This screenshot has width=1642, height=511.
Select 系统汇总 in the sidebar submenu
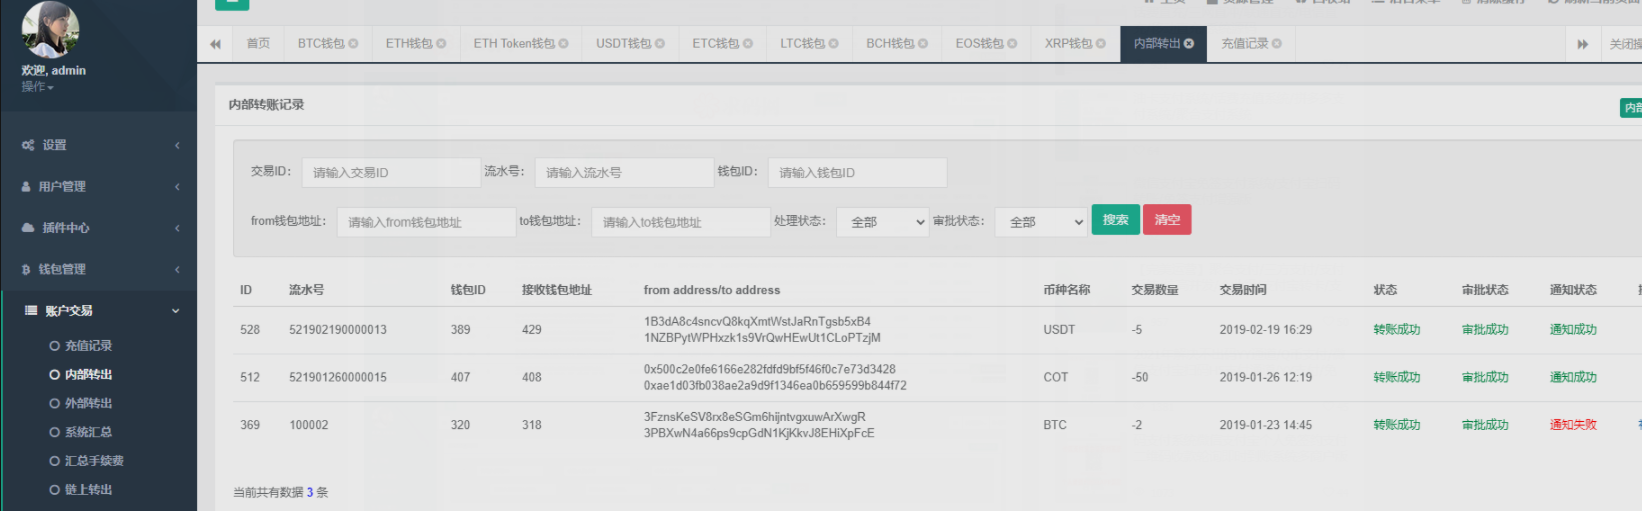(88, 432)
